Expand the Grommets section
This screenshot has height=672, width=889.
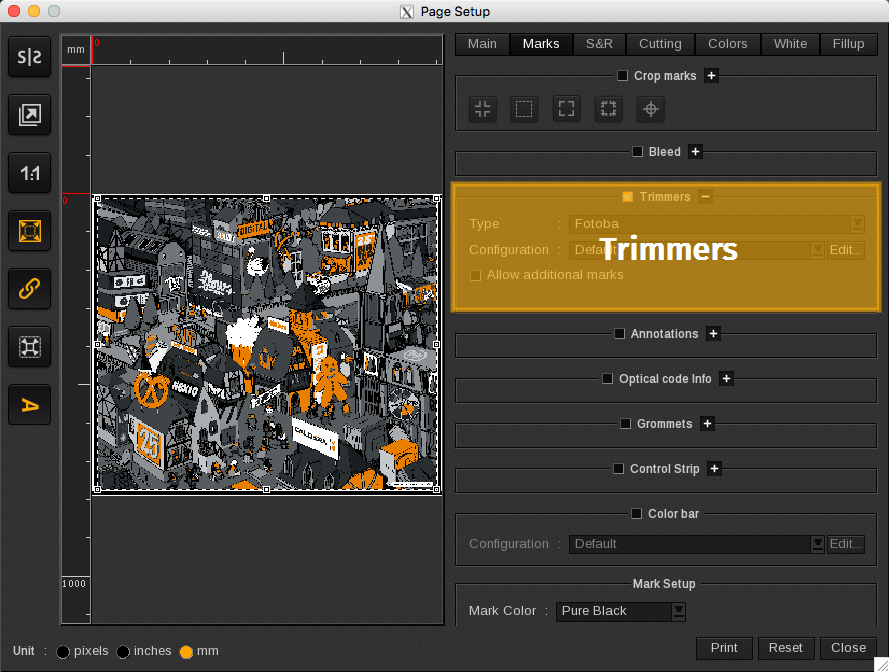click(707, 424)
